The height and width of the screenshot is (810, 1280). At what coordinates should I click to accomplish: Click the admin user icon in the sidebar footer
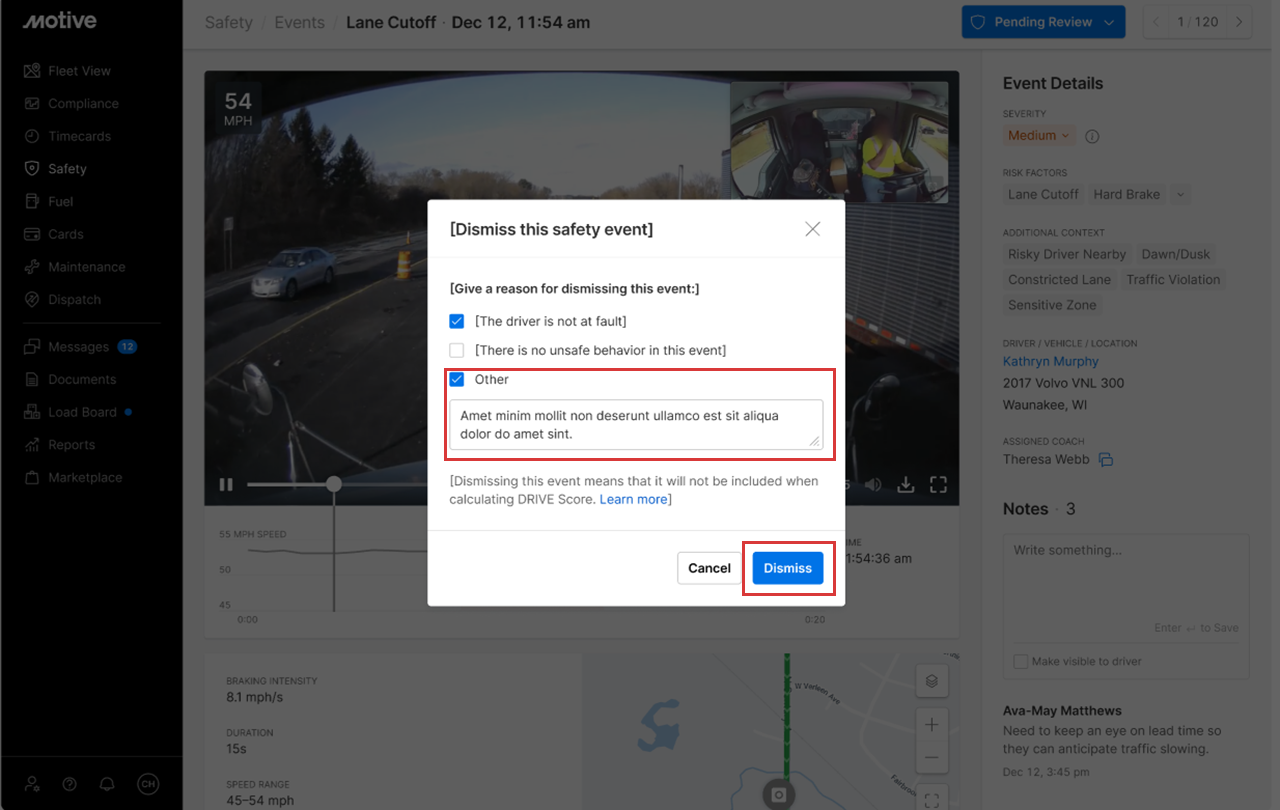coord(33,784)
